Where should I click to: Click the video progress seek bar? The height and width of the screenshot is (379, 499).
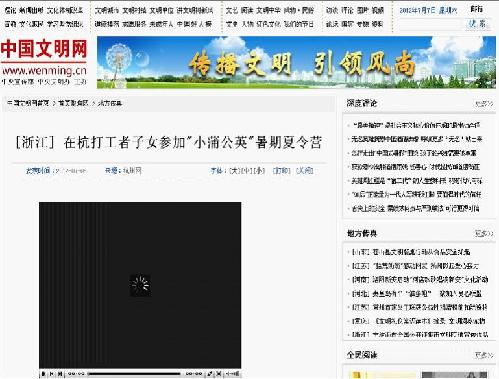134,374
